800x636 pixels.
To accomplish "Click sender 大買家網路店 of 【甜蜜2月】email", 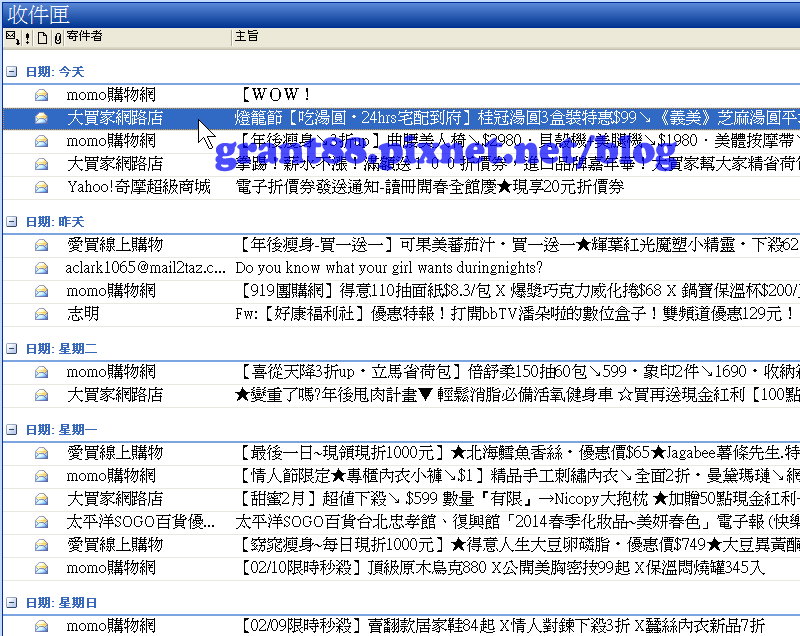I will [115, 499].
